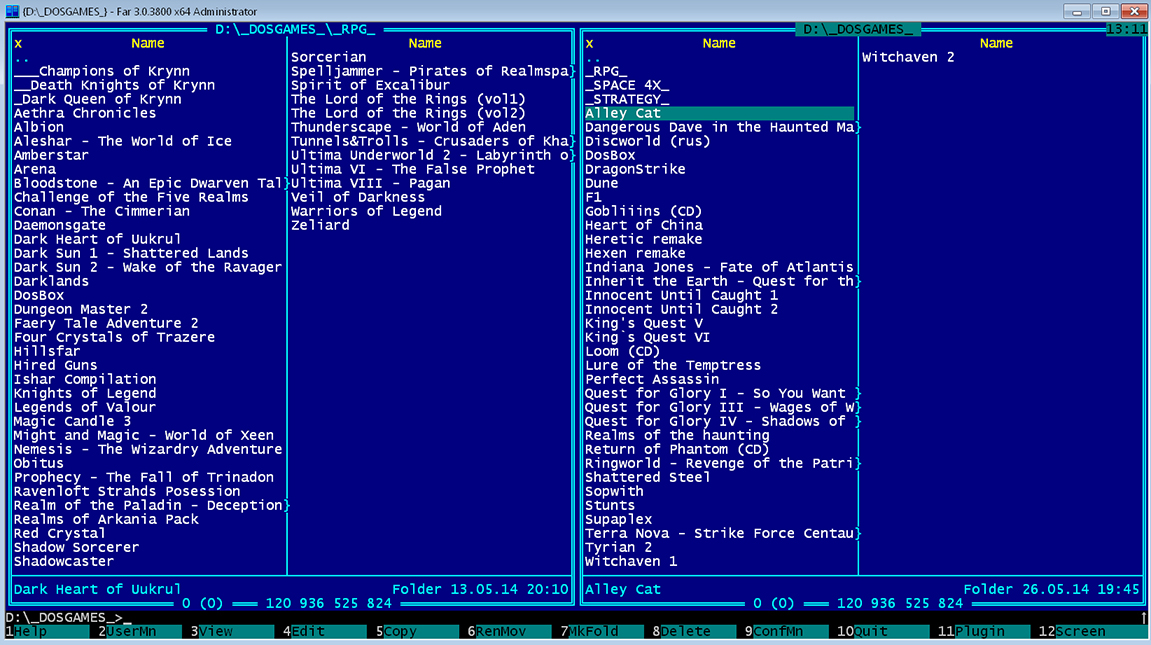Select the Supaplex folder

tap(618, 520)
